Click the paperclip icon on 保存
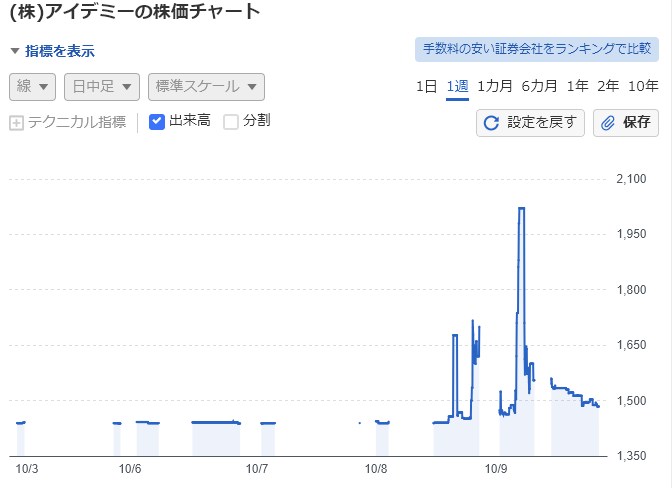 click(x=608, y=123)
